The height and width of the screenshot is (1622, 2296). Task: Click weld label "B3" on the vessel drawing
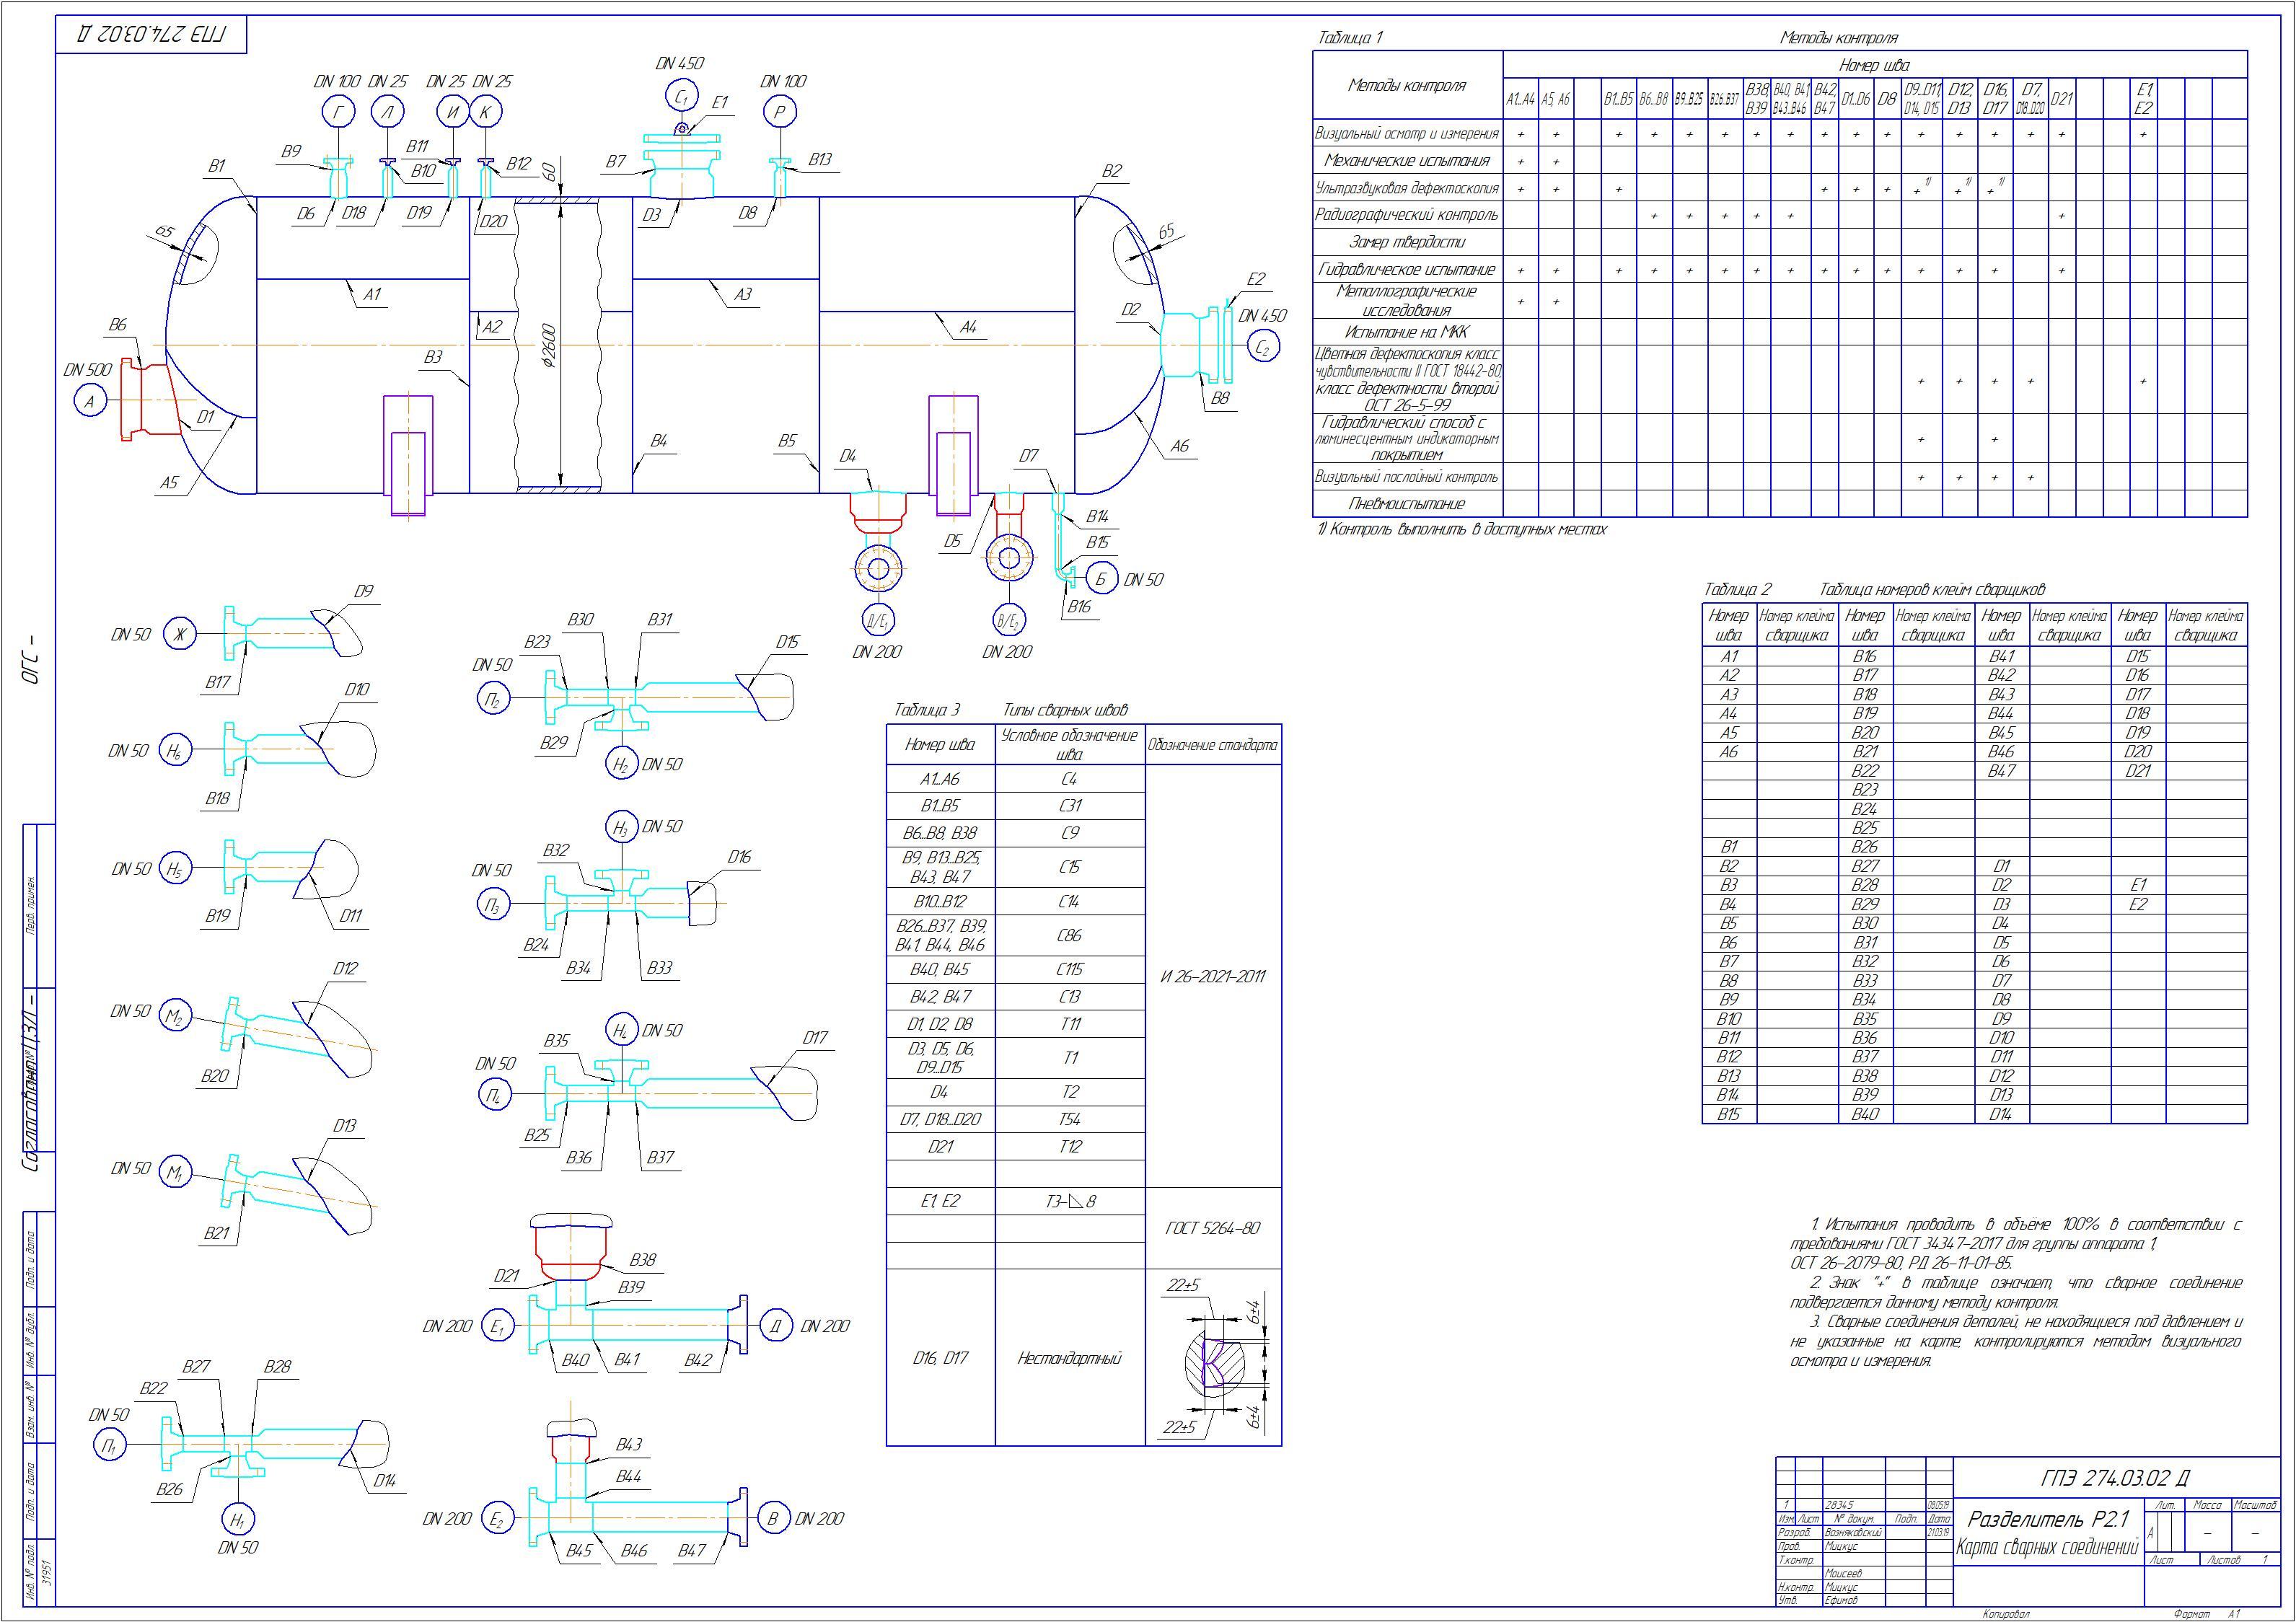[x=433, y=358]
